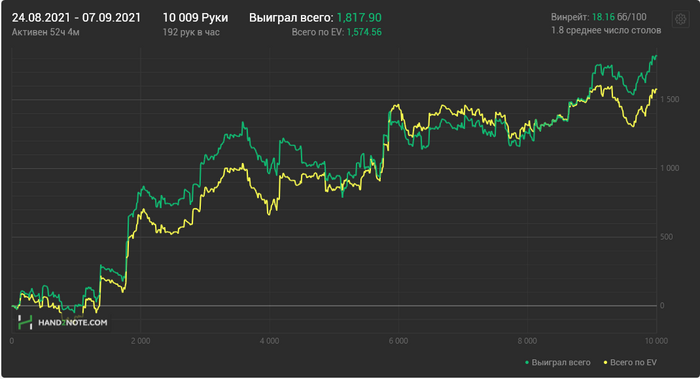
Task: Toggle the yellow 'Всего по EV' legend entry
Action: click(x=630, y=362)
